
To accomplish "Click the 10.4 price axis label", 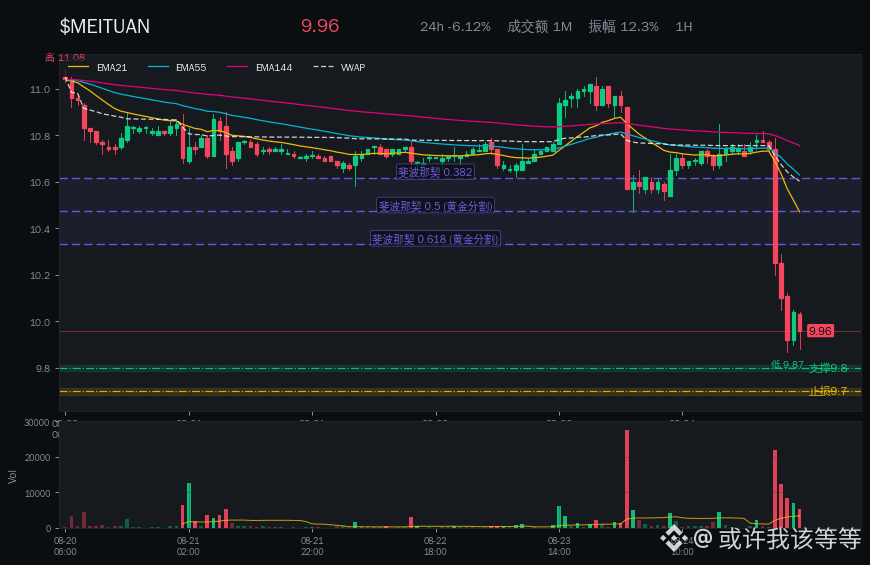I will pyautogui.click(x=40, y=229).
